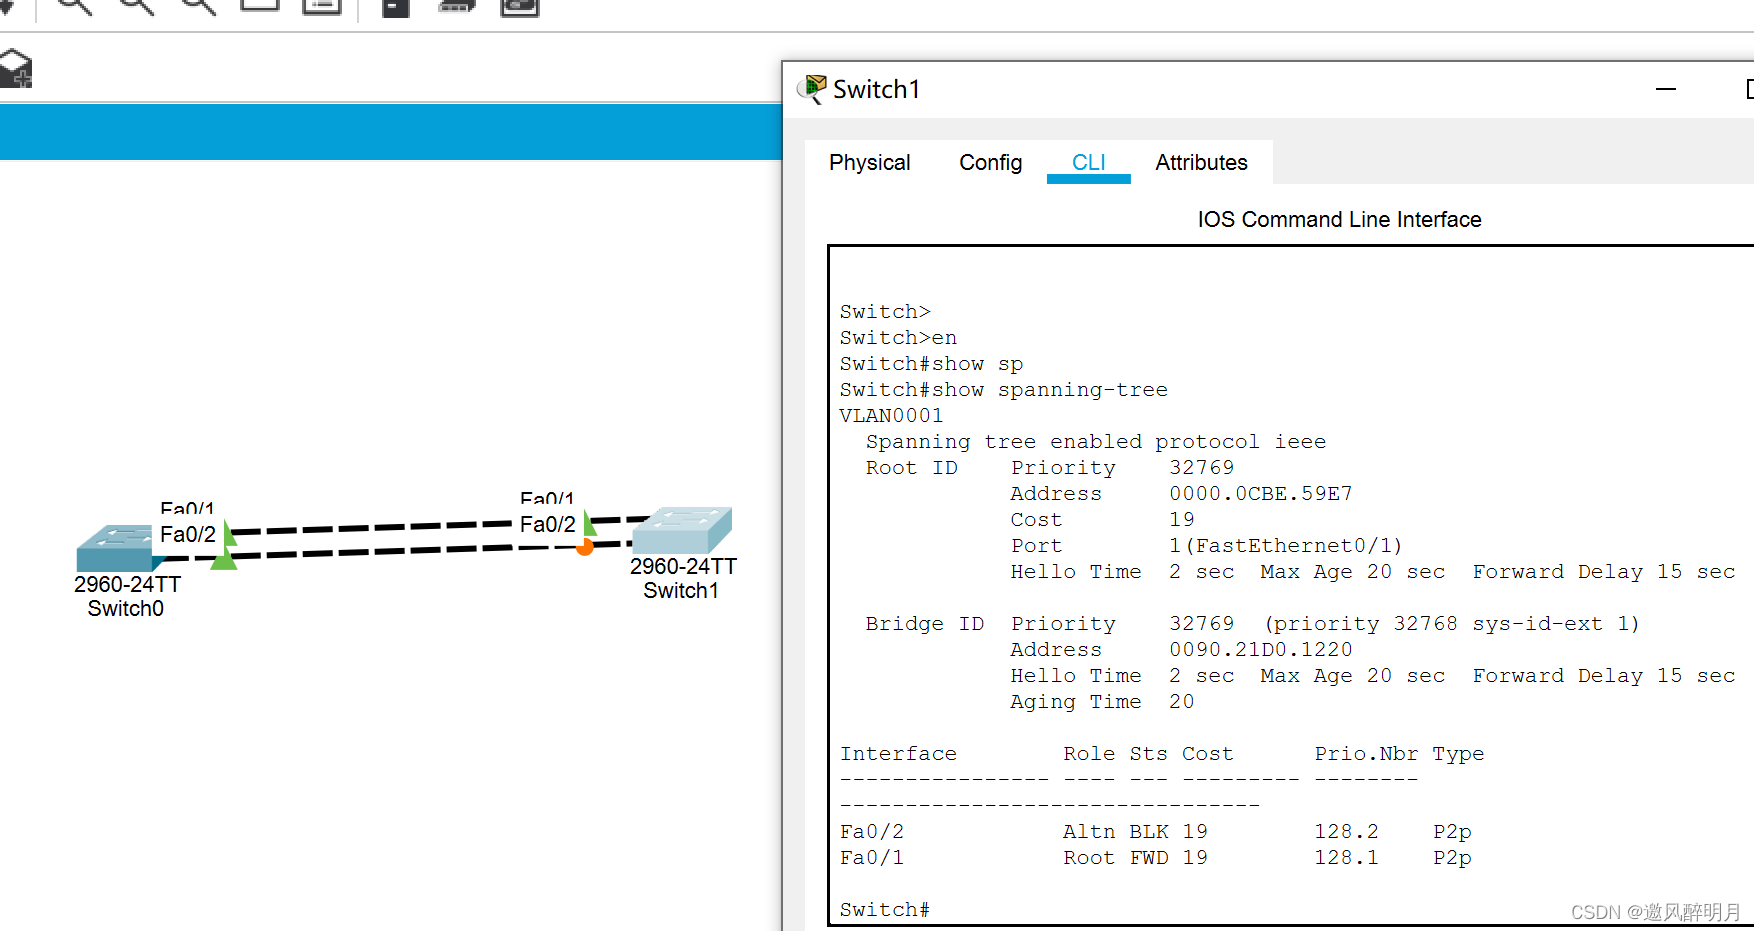This screenshot has height=931, width=1754.
Task: Click the Prio.Nbr column header
Action: coord(1366,754)
